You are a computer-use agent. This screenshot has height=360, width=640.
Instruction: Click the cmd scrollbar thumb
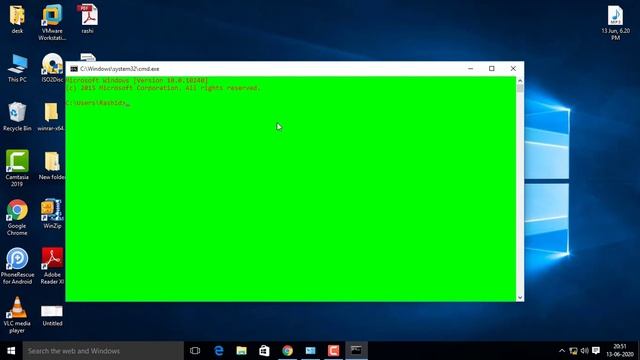520,88
